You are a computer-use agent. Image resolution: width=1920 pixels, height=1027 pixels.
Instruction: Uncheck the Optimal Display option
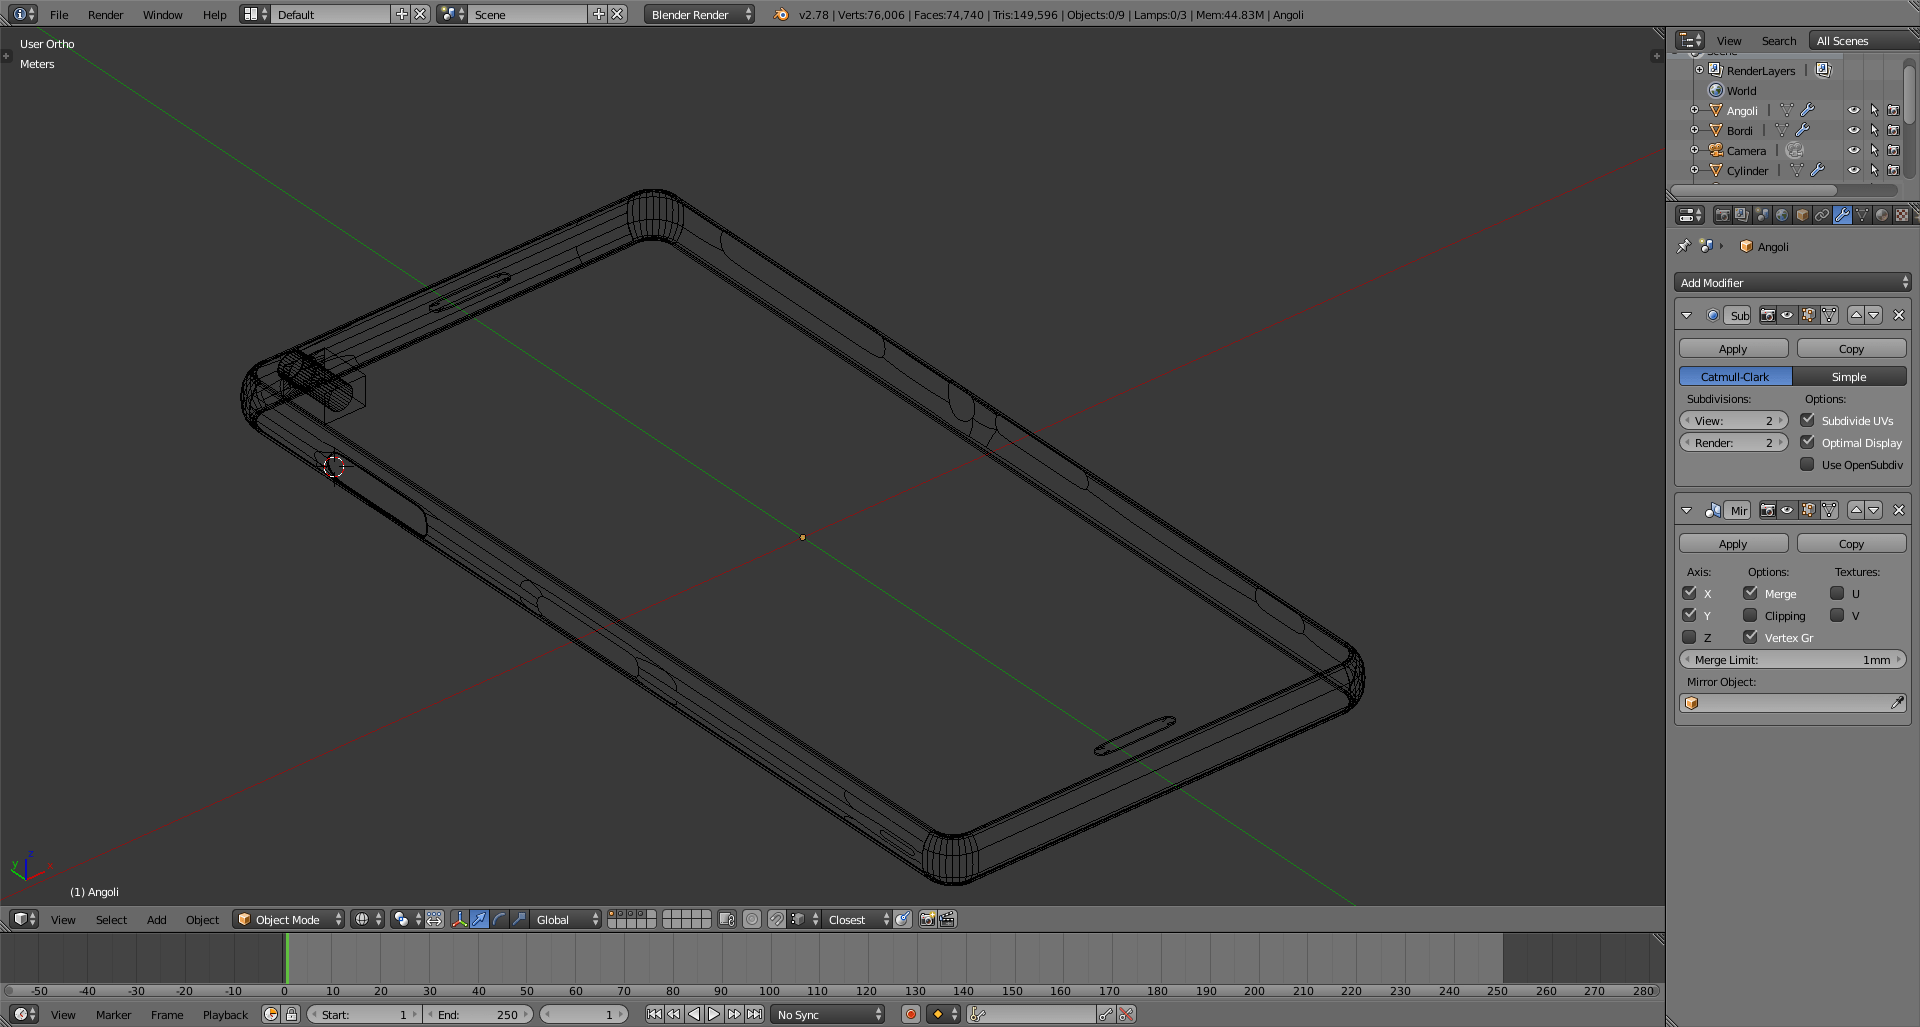1807,442
